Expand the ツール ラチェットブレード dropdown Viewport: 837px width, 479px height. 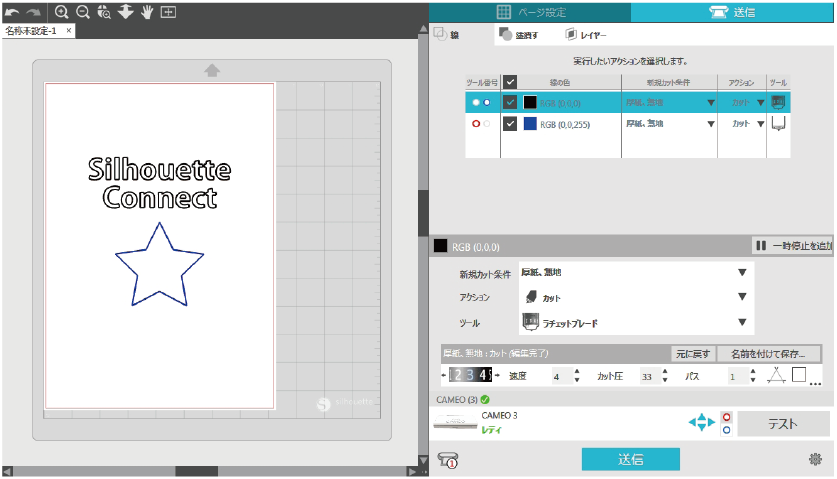636,323
